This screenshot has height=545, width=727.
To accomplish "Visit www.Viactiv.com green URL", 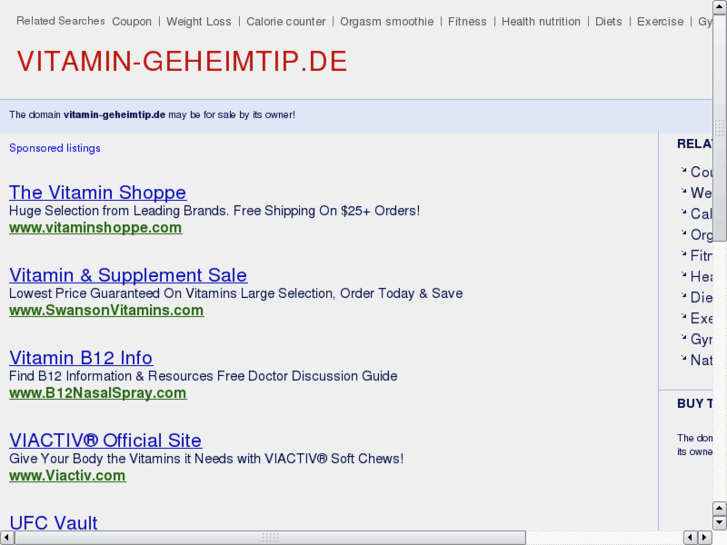I will coord(67,475).
